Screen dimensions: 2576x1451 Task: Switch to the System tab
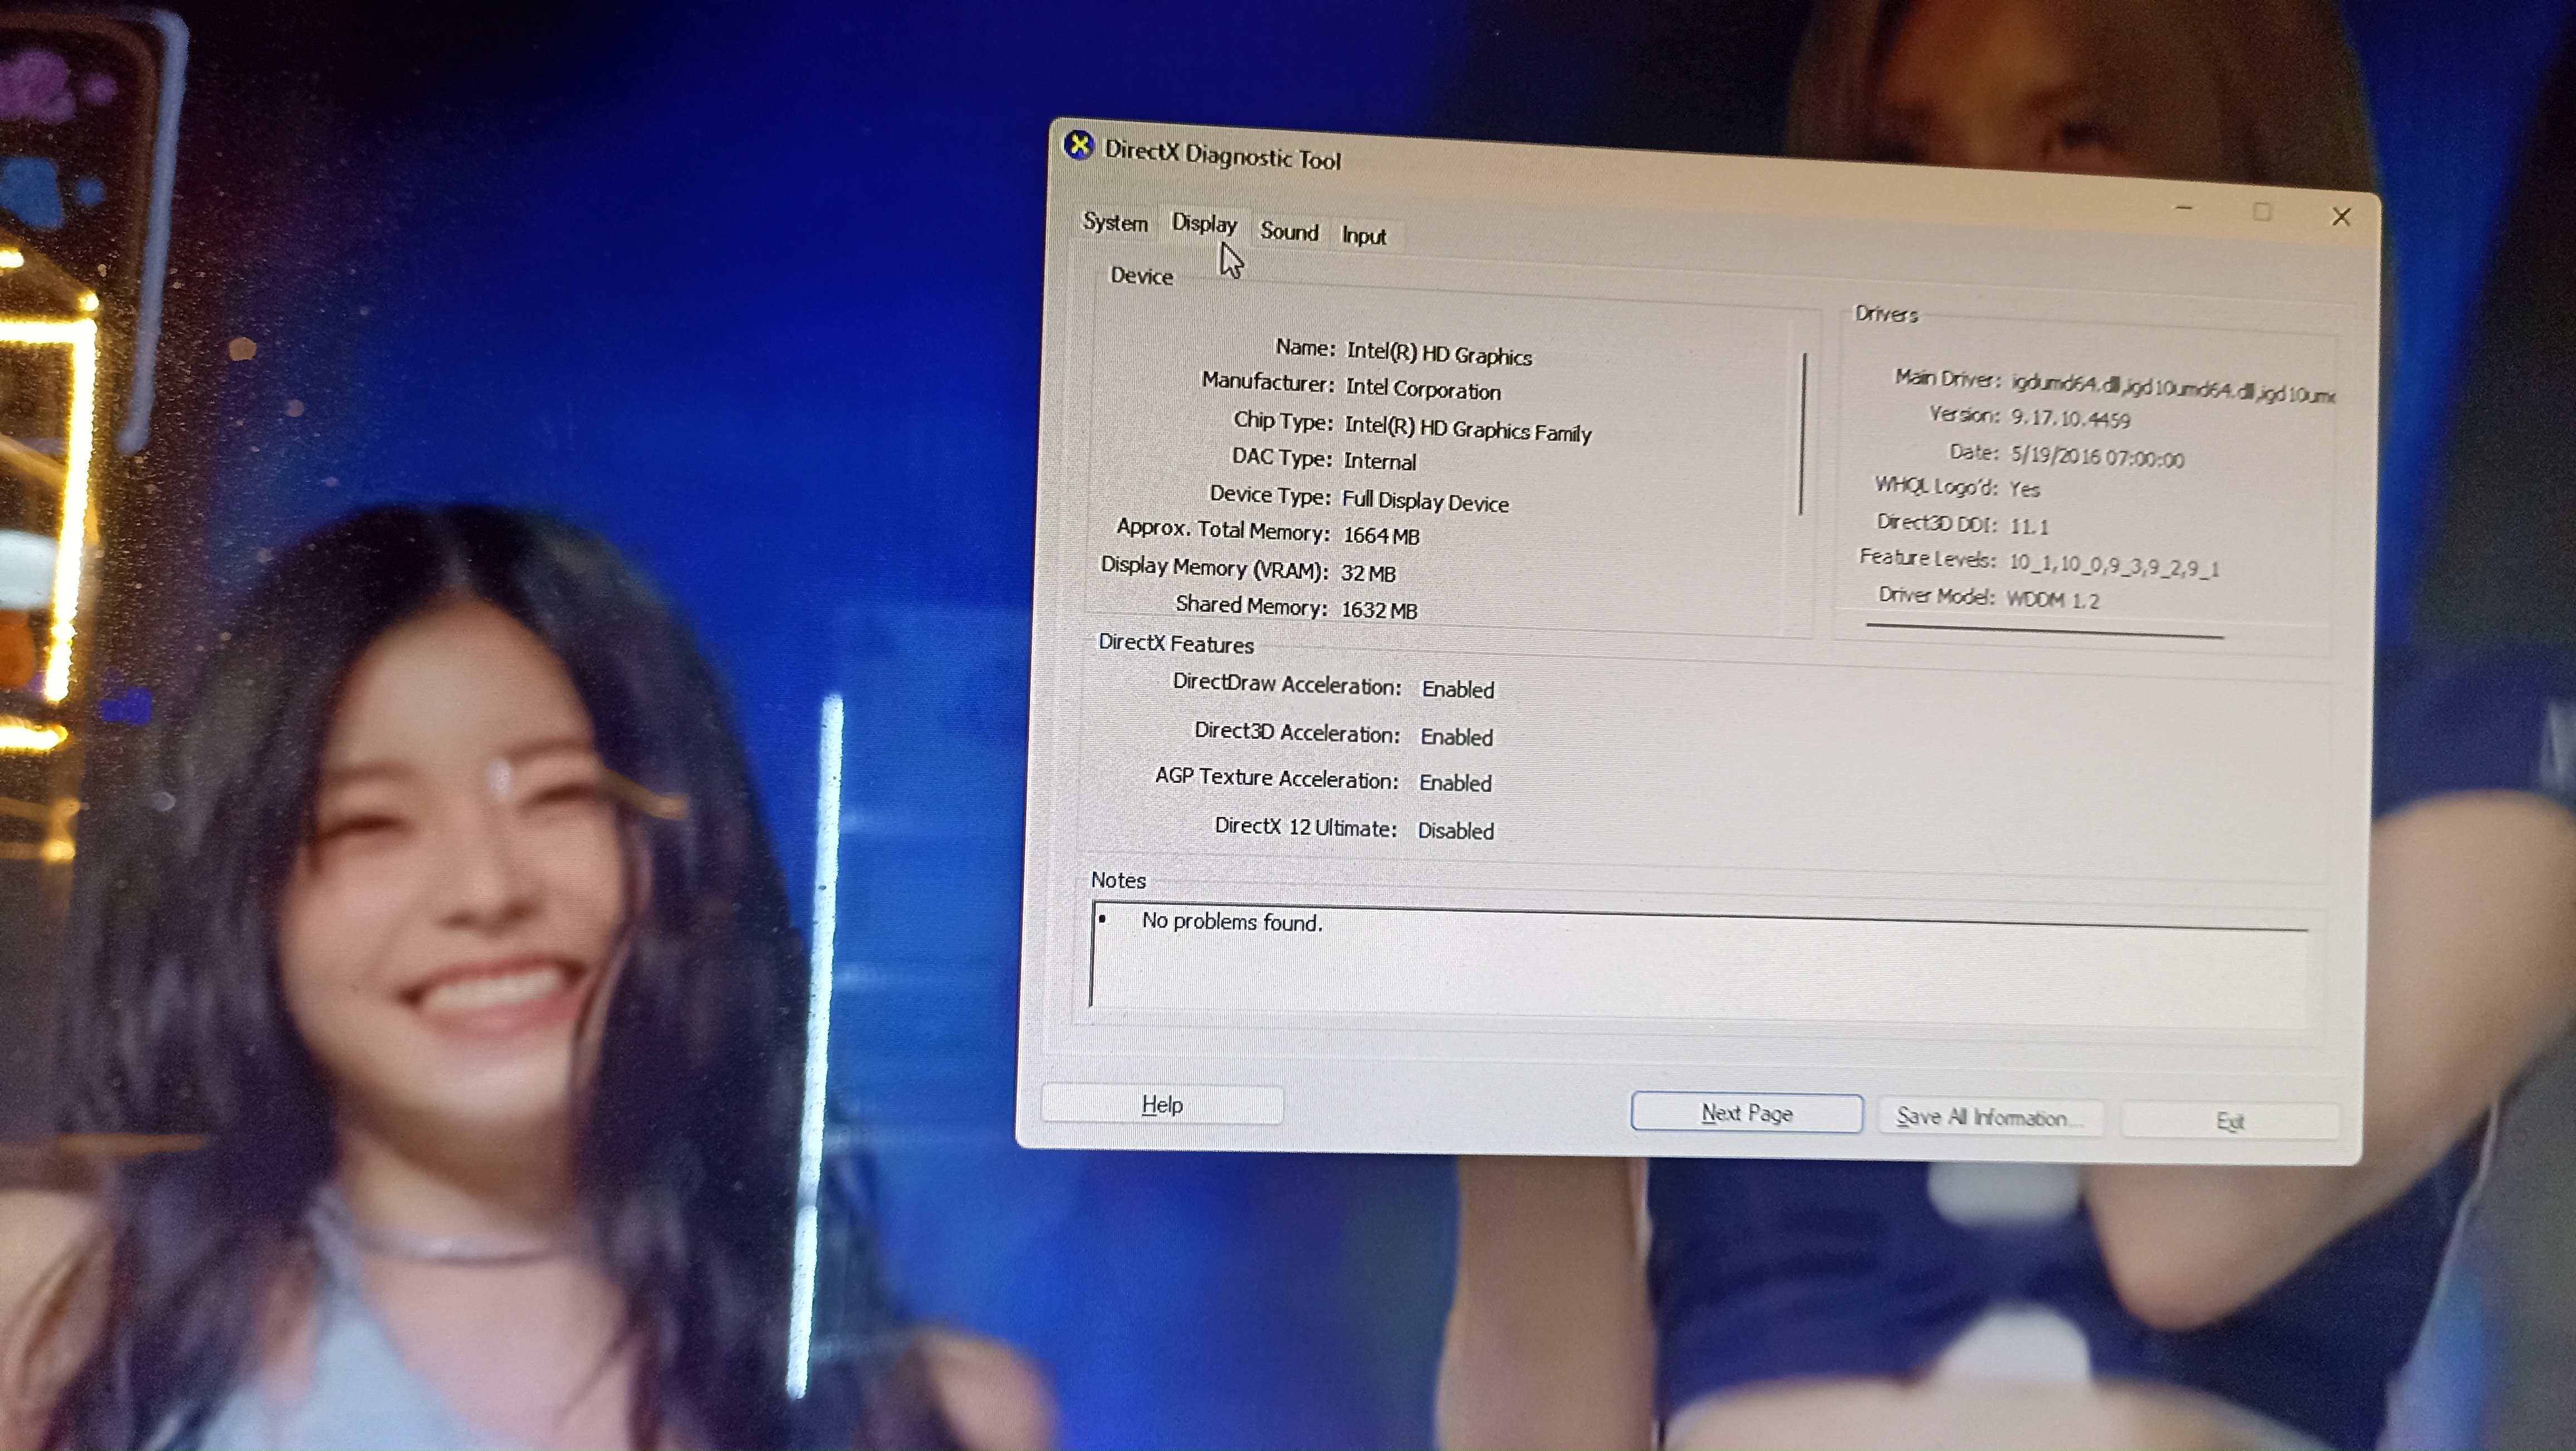click(x=1115, y=222)
